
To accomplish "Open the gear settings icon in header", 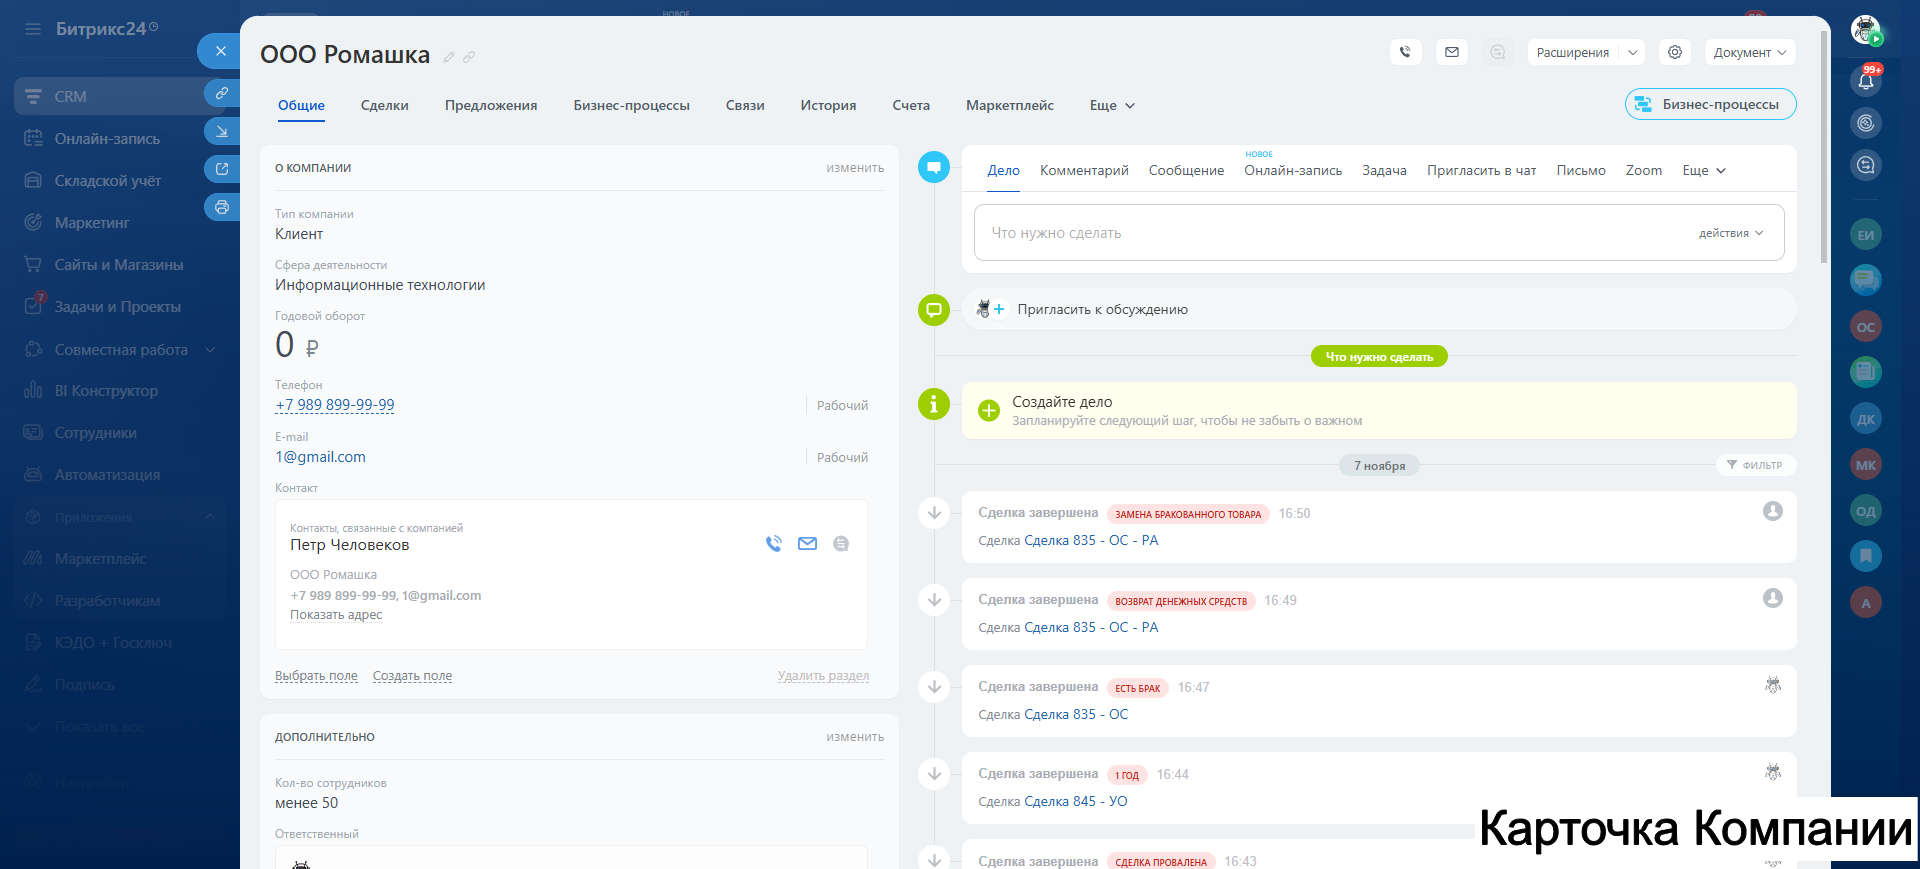I will pyautogui.click(x=1674, y=52).
